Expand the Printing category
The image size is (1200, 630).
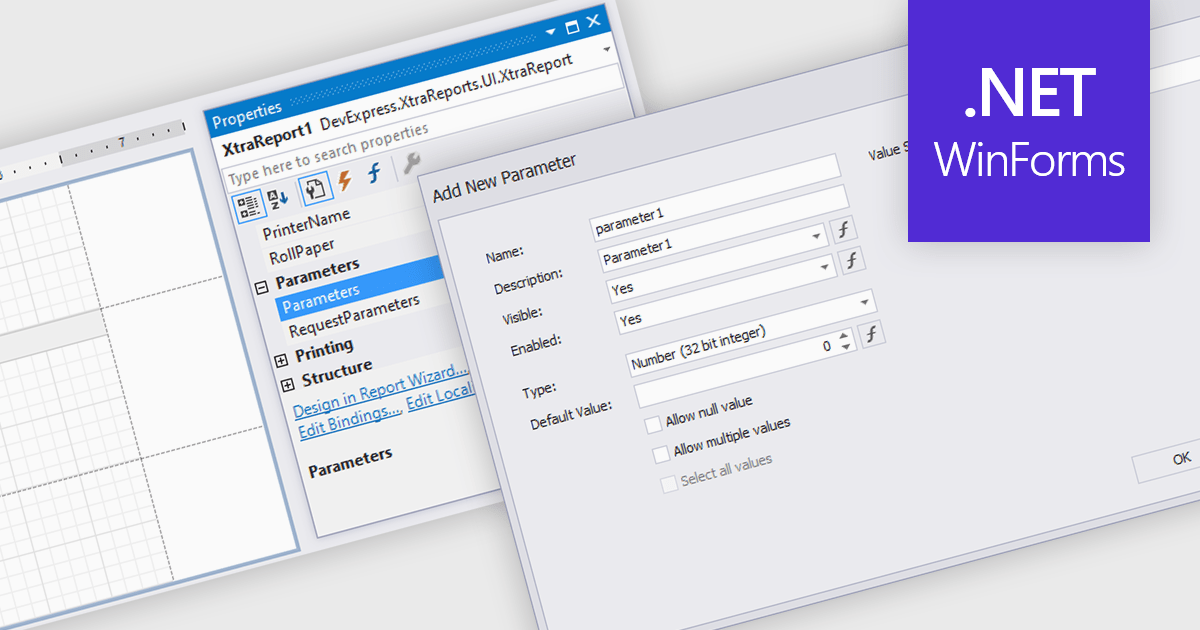pos(281,359)
